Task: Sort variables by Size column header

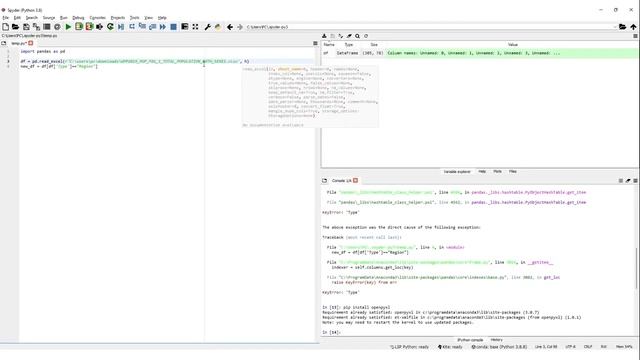Action: point(374,44)
